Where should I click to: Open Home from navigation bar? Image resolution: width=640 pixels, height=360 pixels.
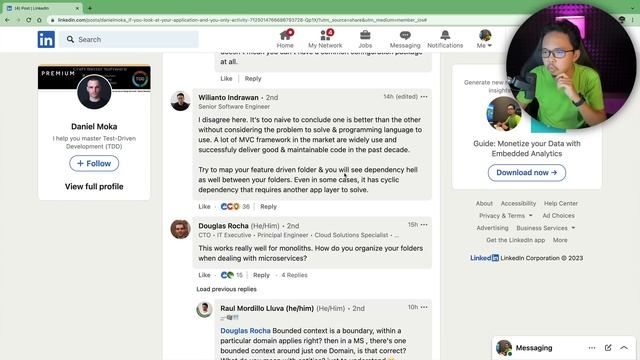coord(285,39)
